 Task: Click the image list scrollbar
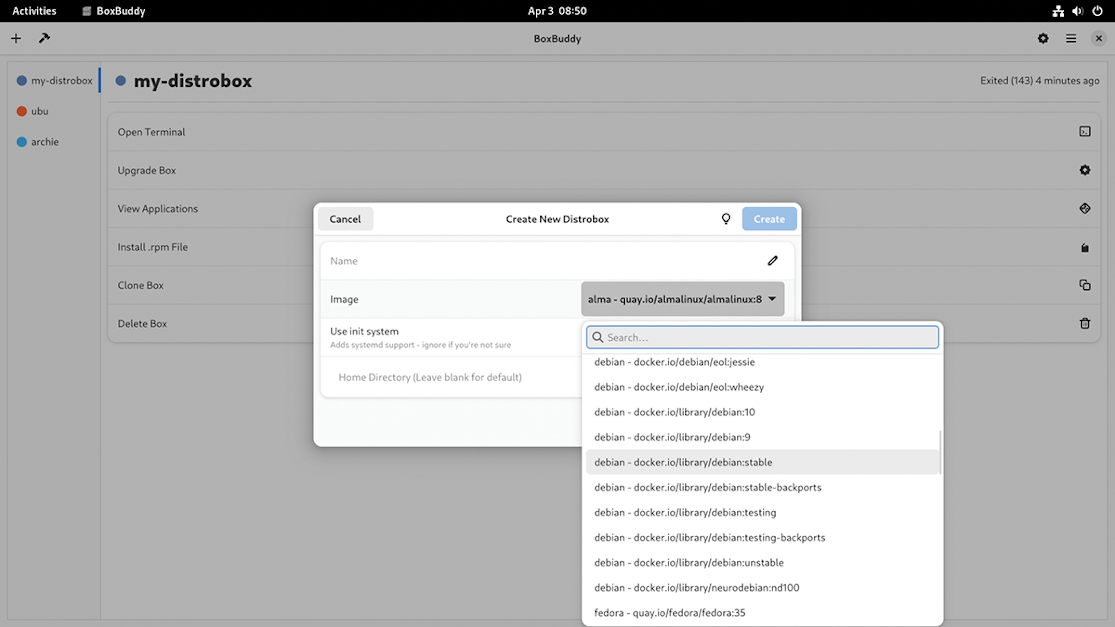click(940, 452)
